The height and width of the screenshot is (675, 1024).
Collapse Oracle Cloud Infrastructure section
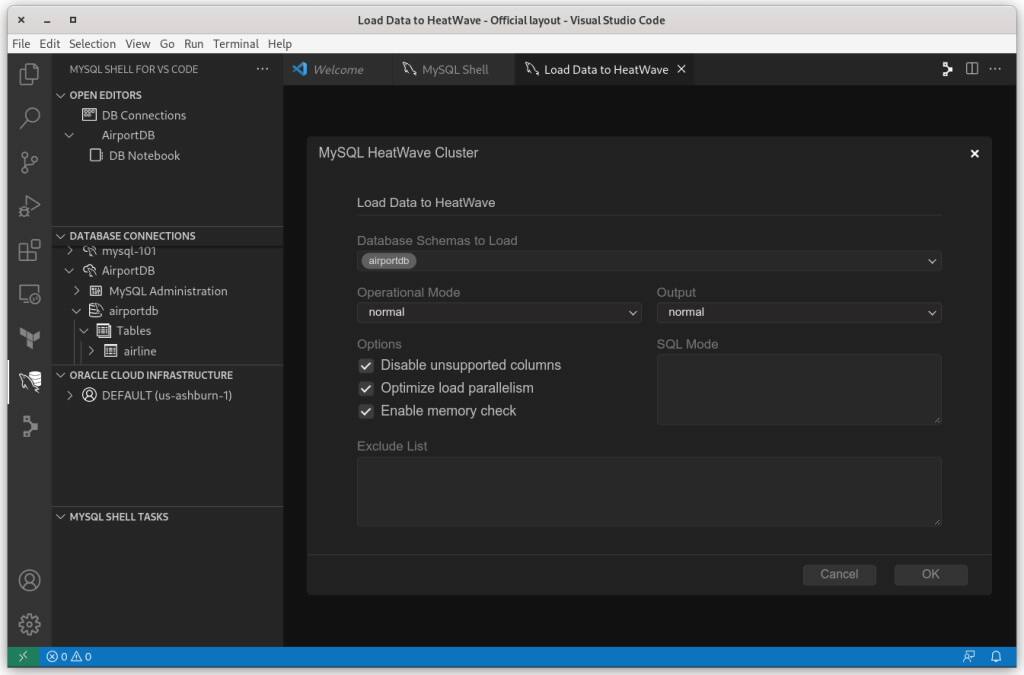click(x=61, y=375)
